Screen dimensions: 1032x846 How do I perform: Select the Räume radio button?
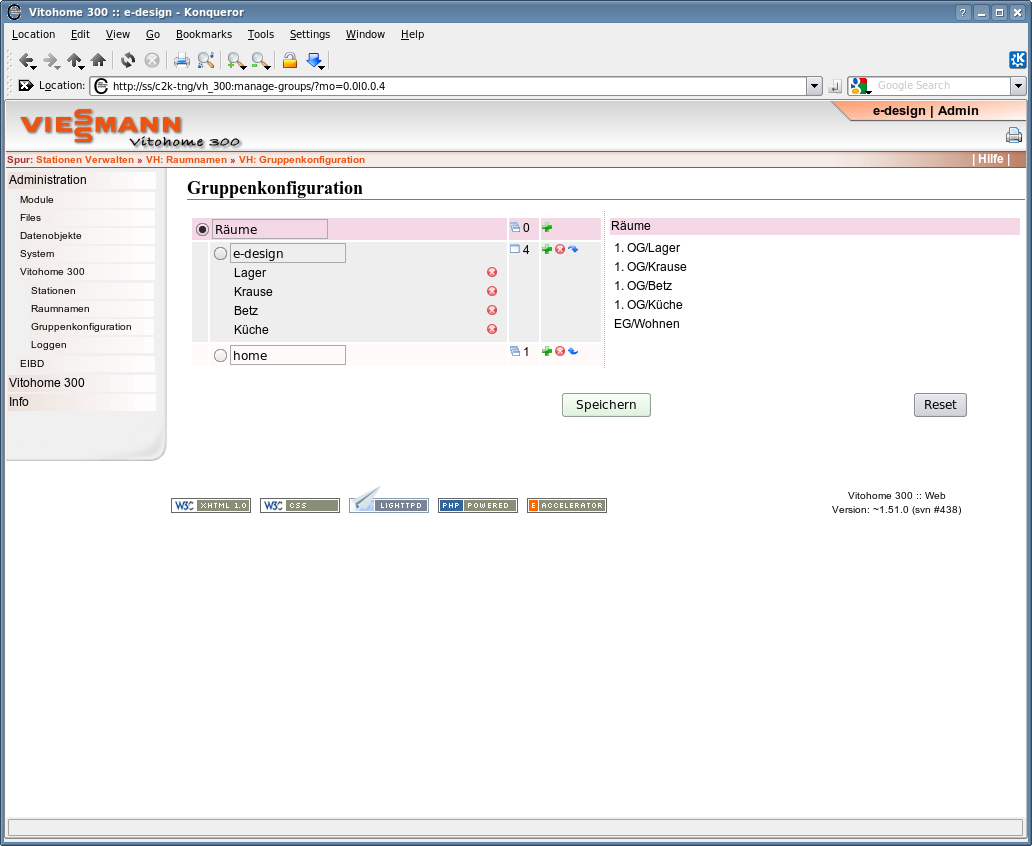click(203, 230)
